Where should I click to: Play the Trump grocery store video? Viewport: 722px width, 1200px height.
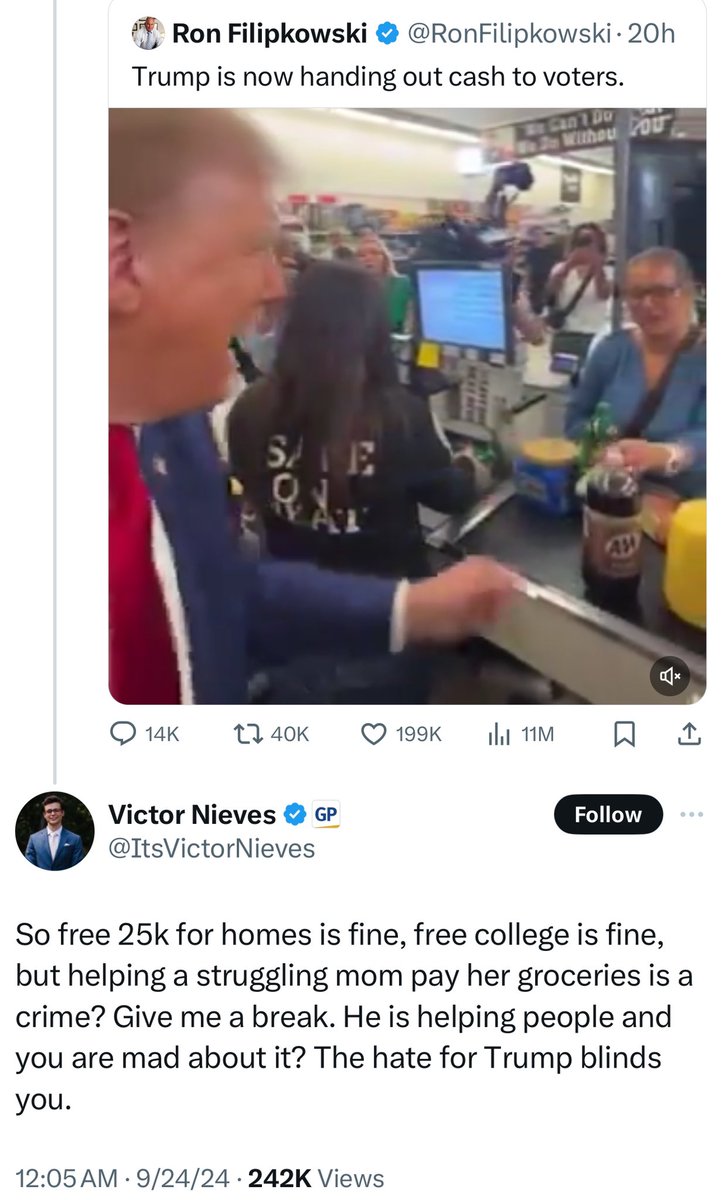(x=407, y=405)
